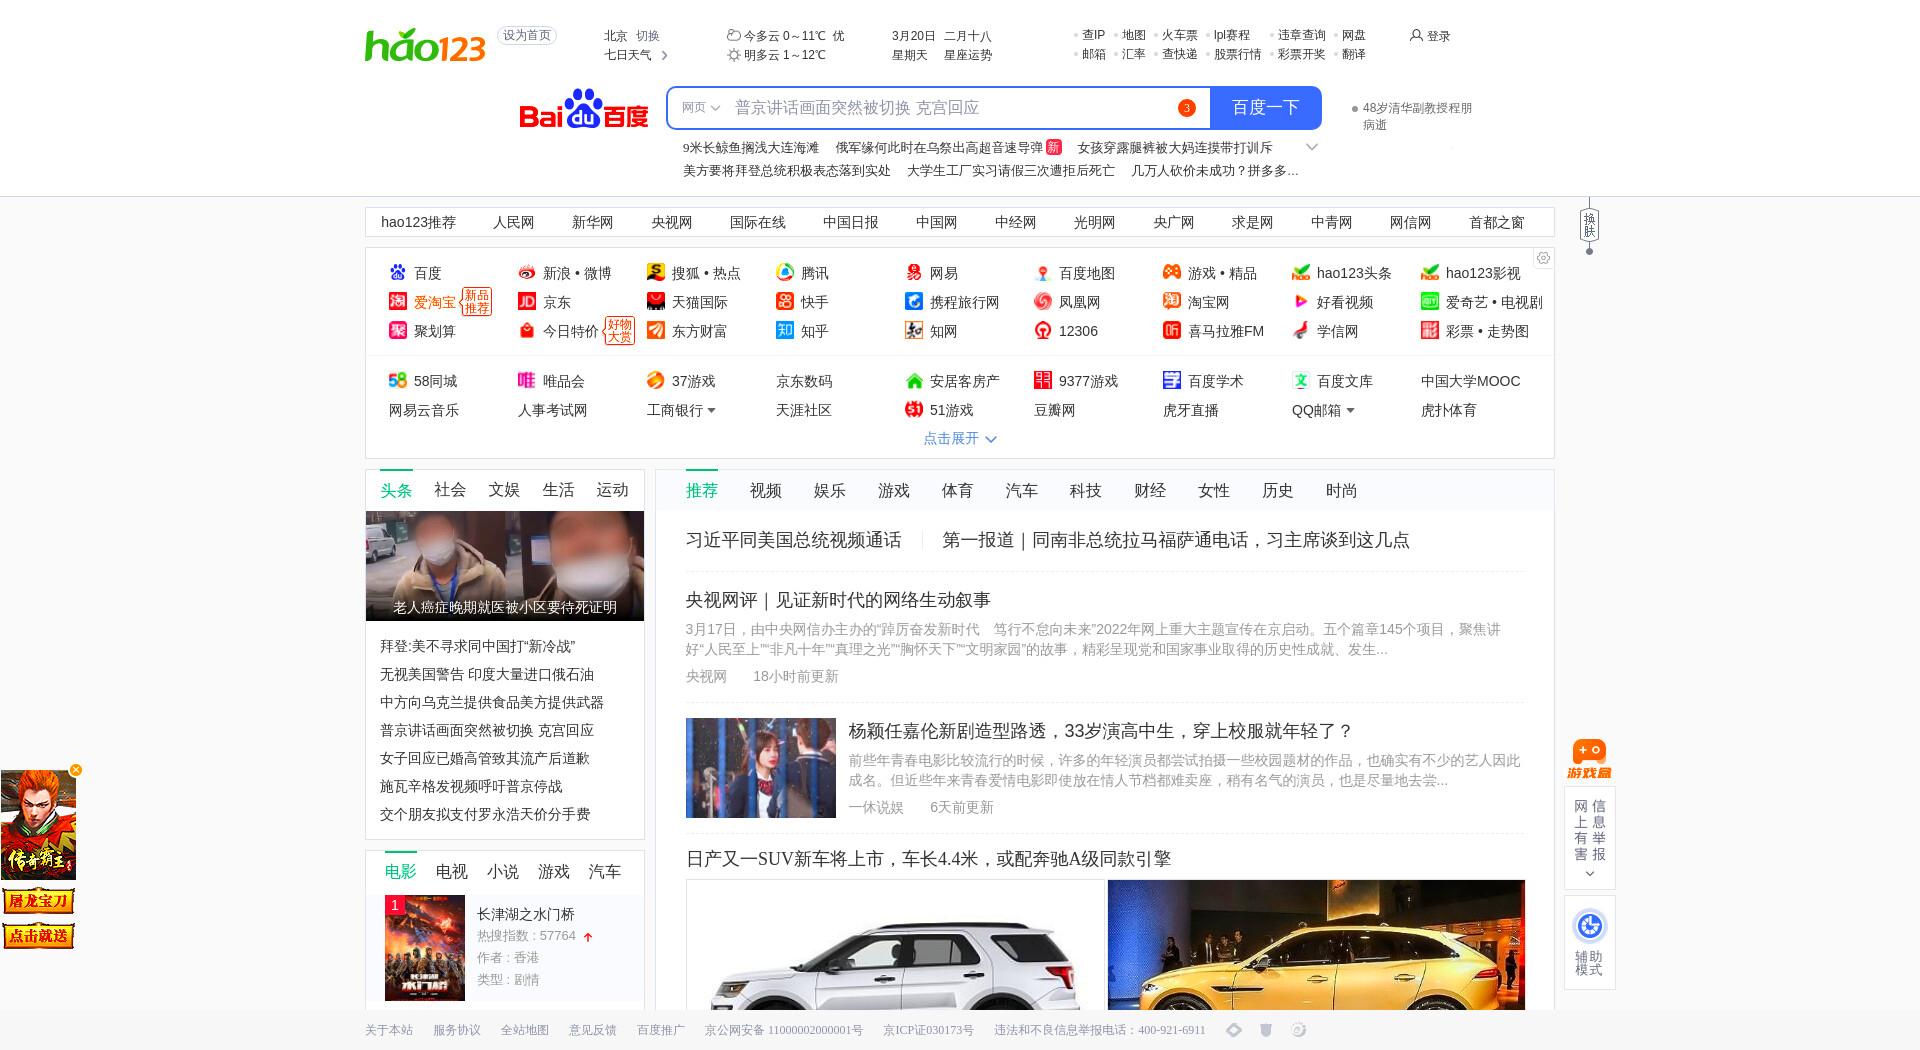Open hao123头条 icon link
This screenshot has height=1050, width=1920.
pyautogui.click(x=1301, y=273)
